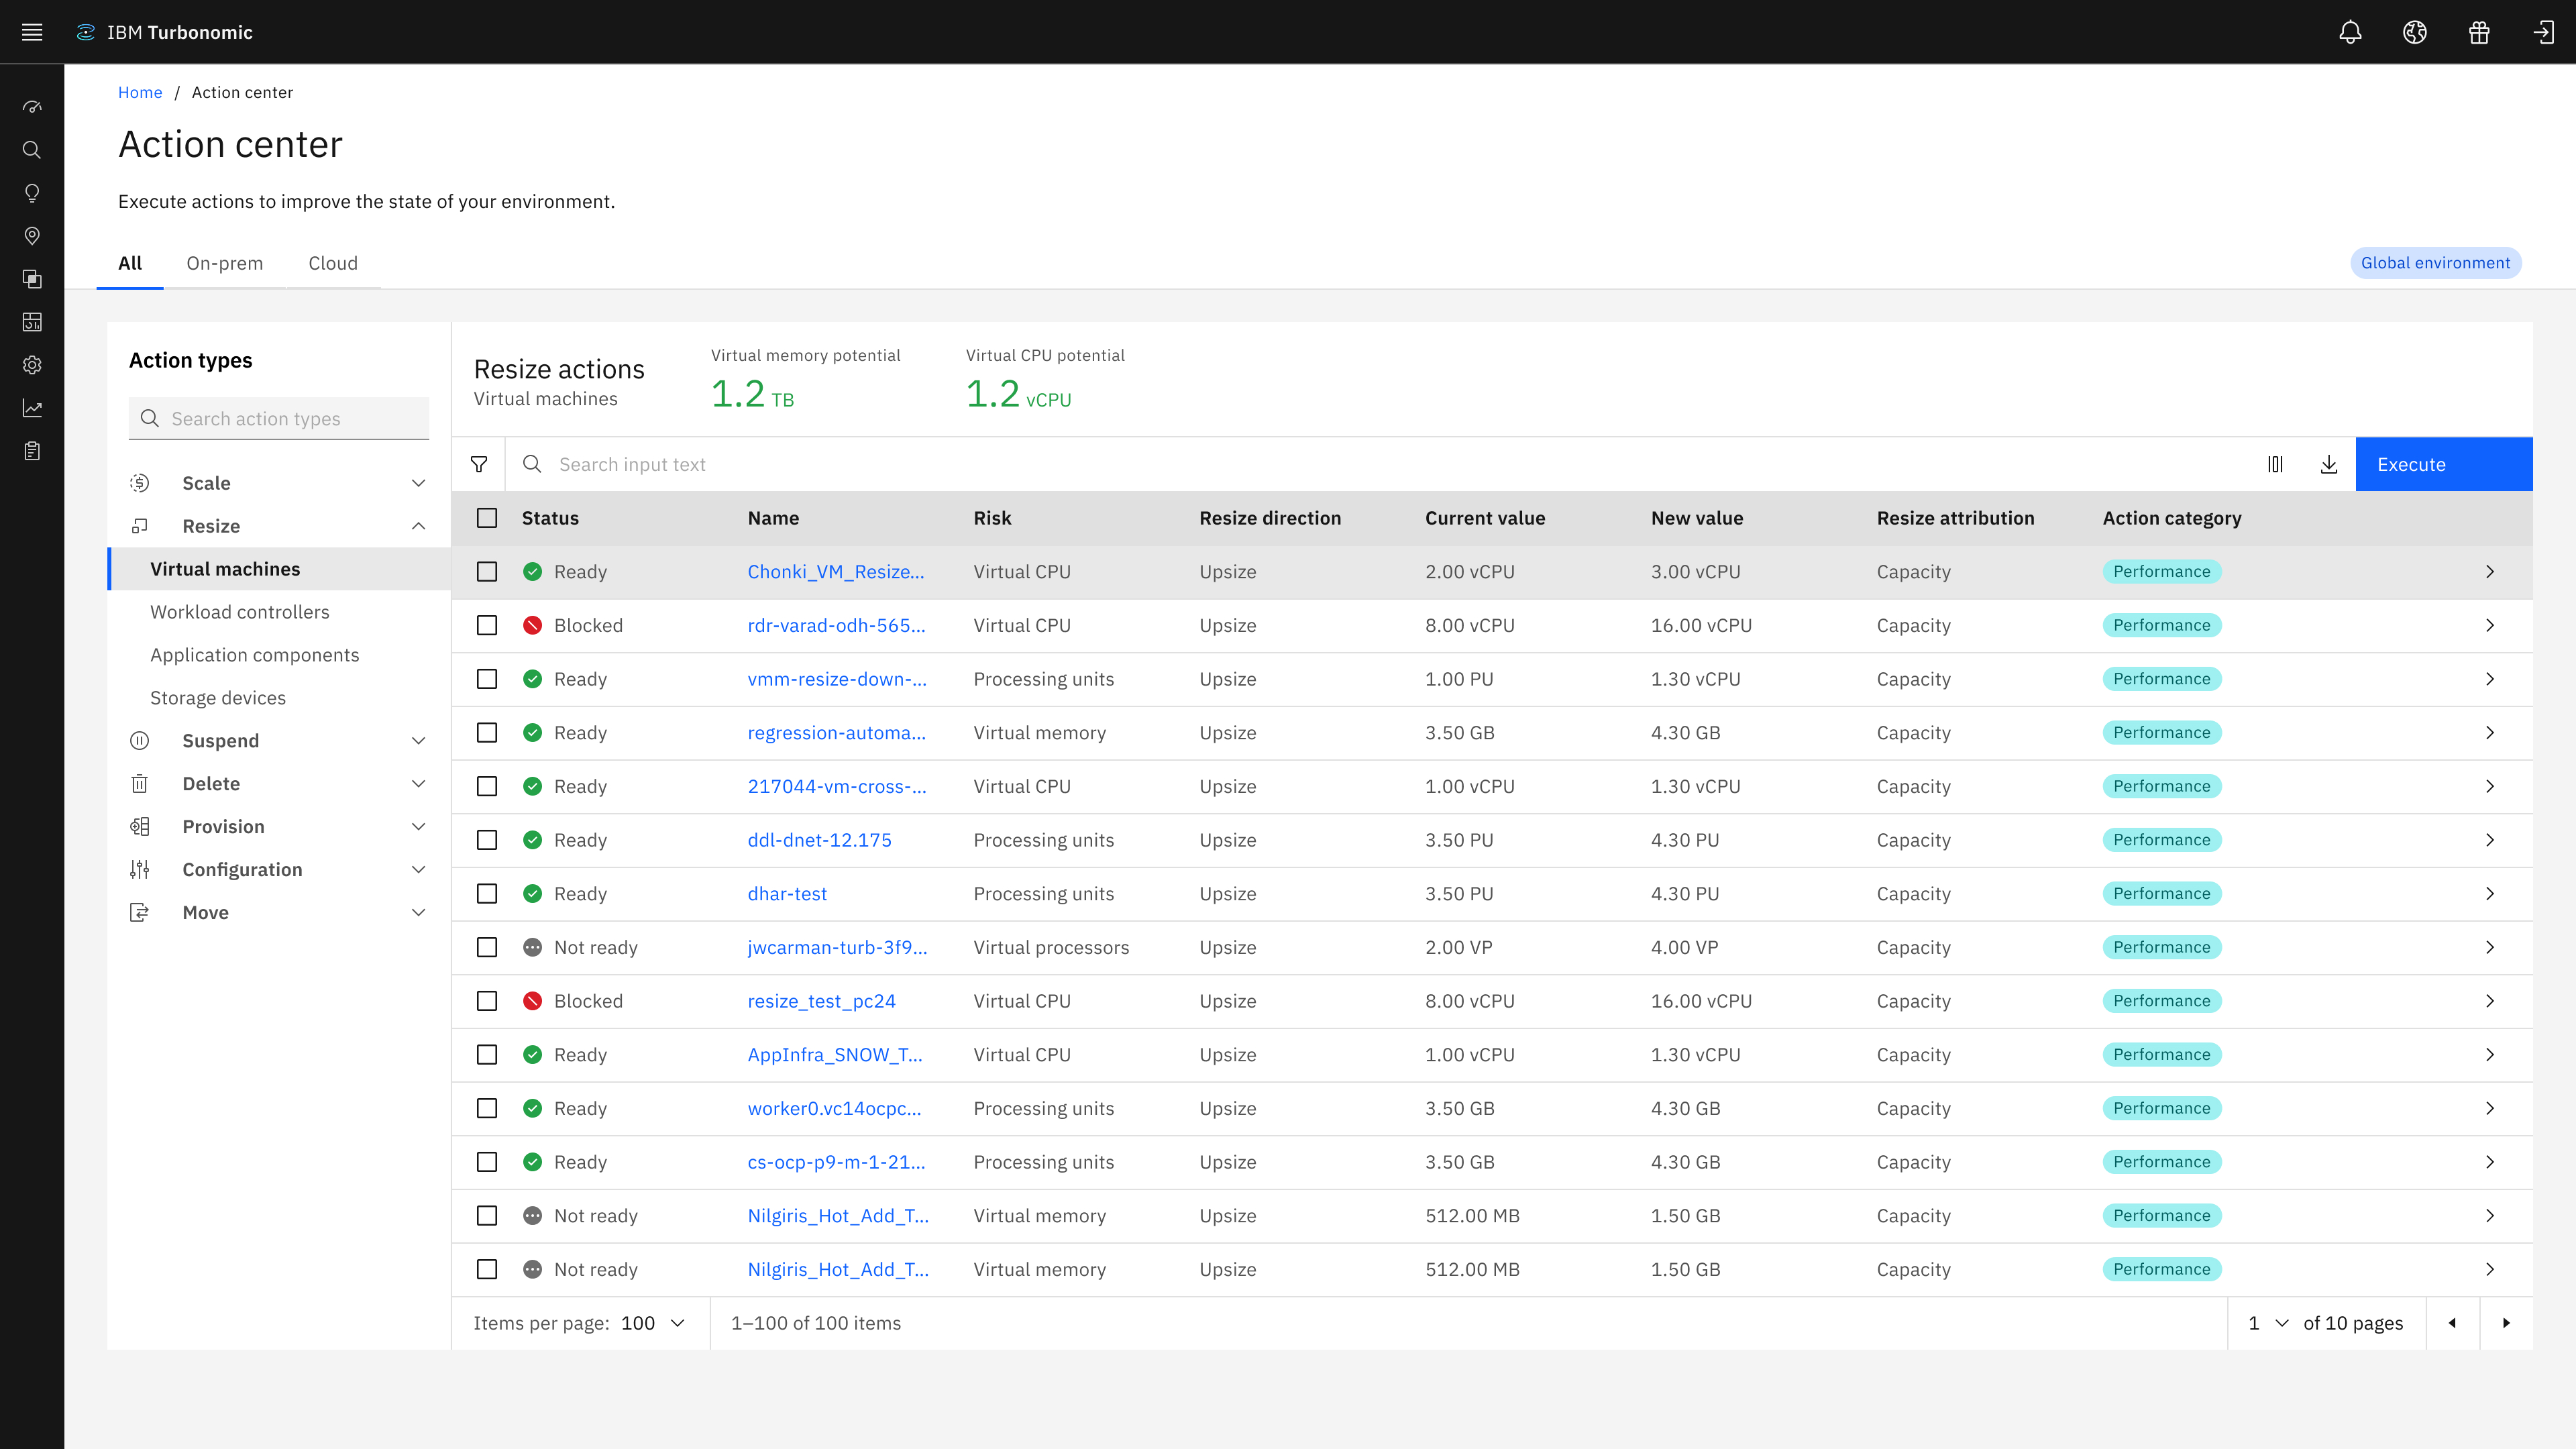Click the globe icon in header
The width and height of the screenshot is (2576, 1449).
[2415, 32]
